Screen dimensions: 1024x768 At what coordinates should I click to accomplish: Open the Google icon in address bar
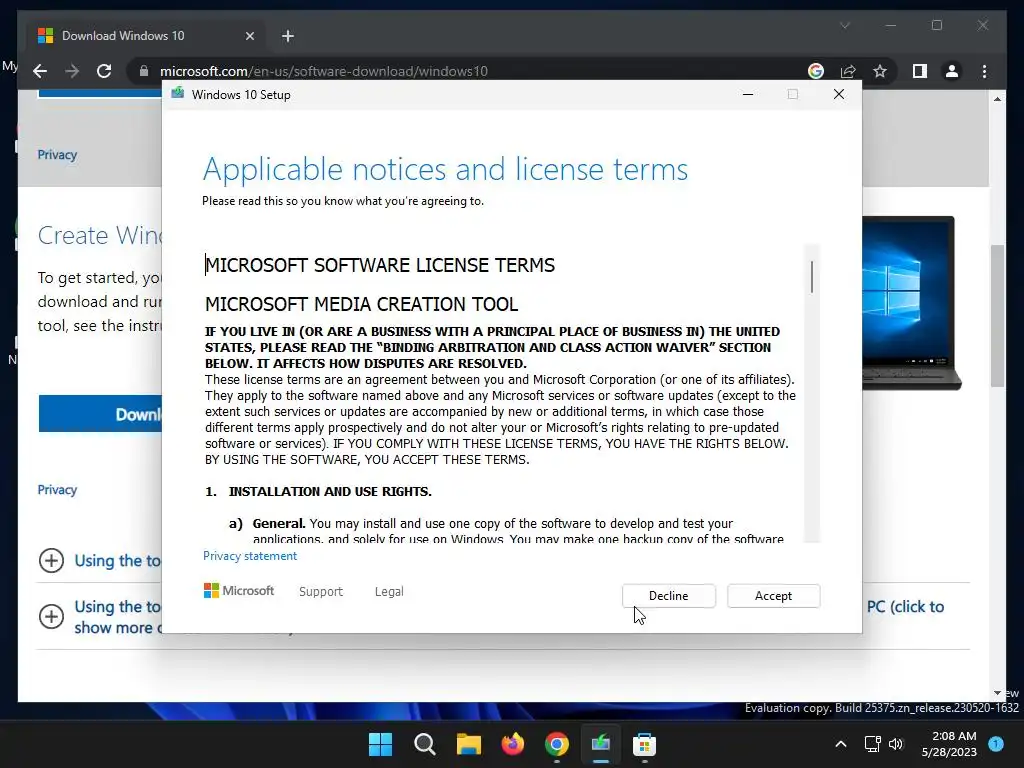pyautogui.click(x=816, y=71)
